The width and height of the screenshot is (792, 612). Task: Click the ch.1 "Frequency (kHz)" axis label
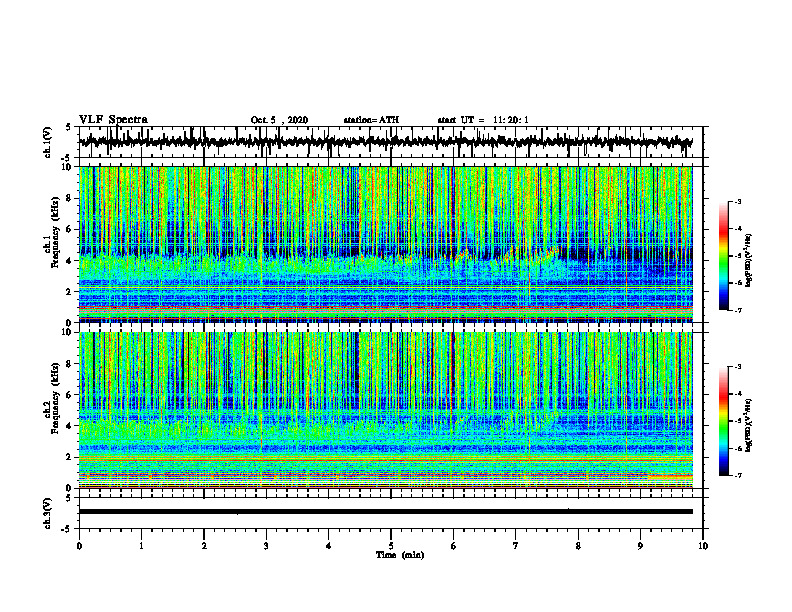[56, 232]
